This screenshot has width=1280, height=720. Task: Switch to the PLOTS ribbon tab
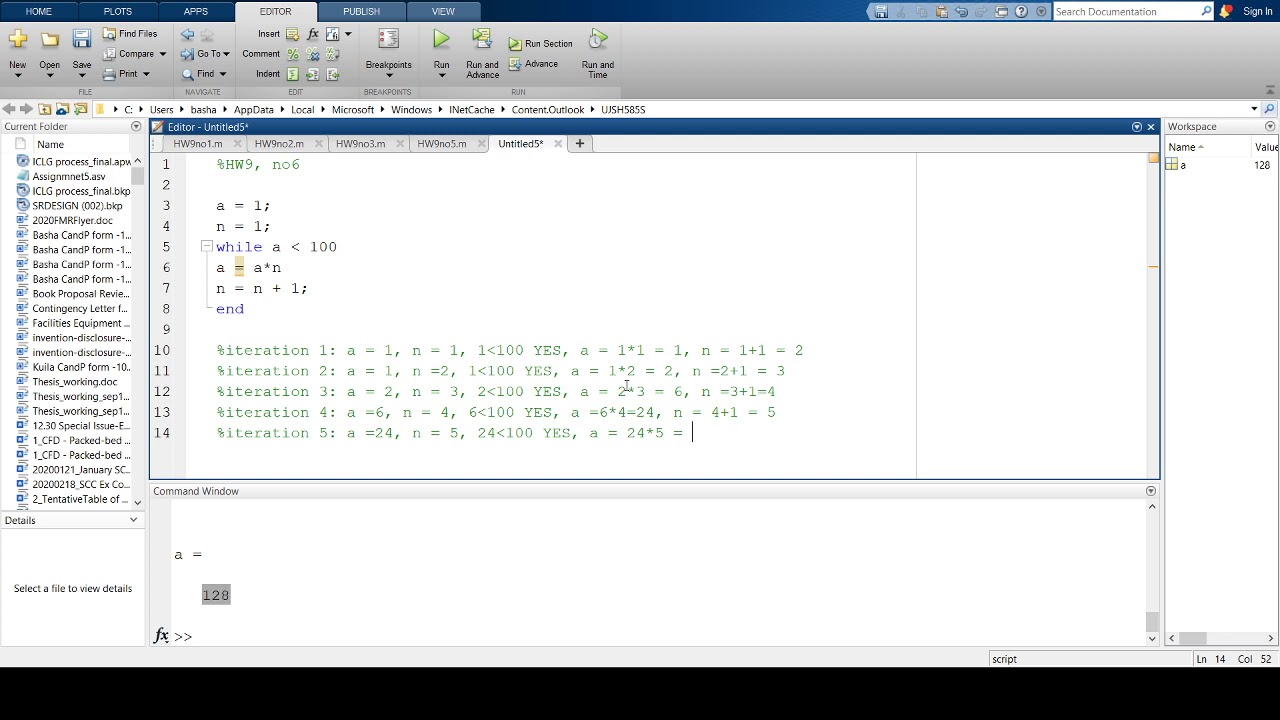pyautogui.click(x=117, y=12)
